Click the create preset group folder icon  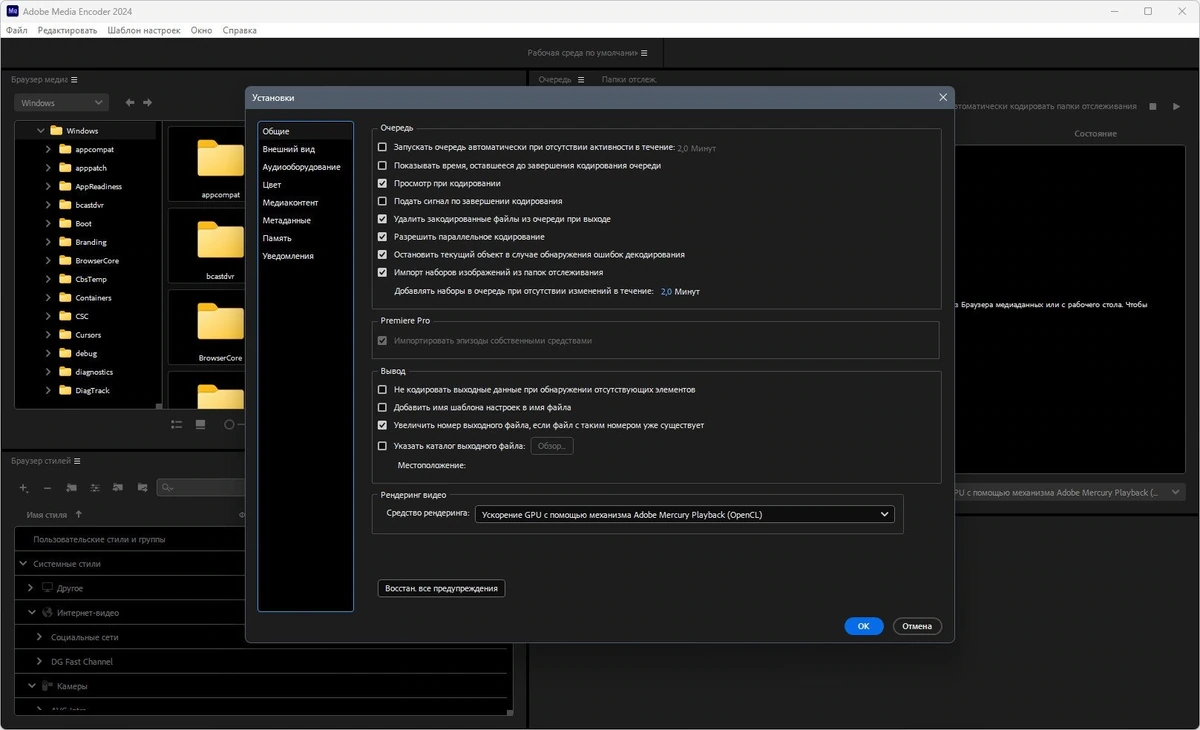[x=71, y=488]
